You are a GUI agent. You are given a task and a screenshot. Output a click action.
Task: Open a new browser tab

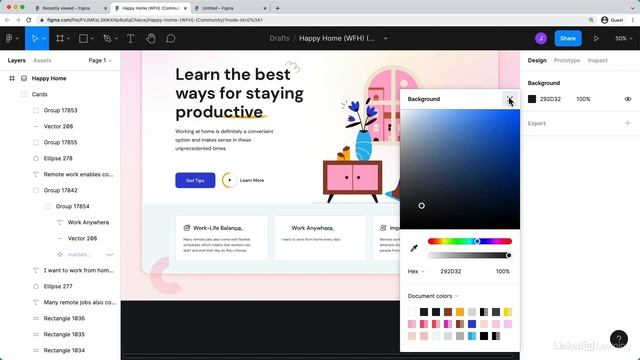click(x=278, y=8)
